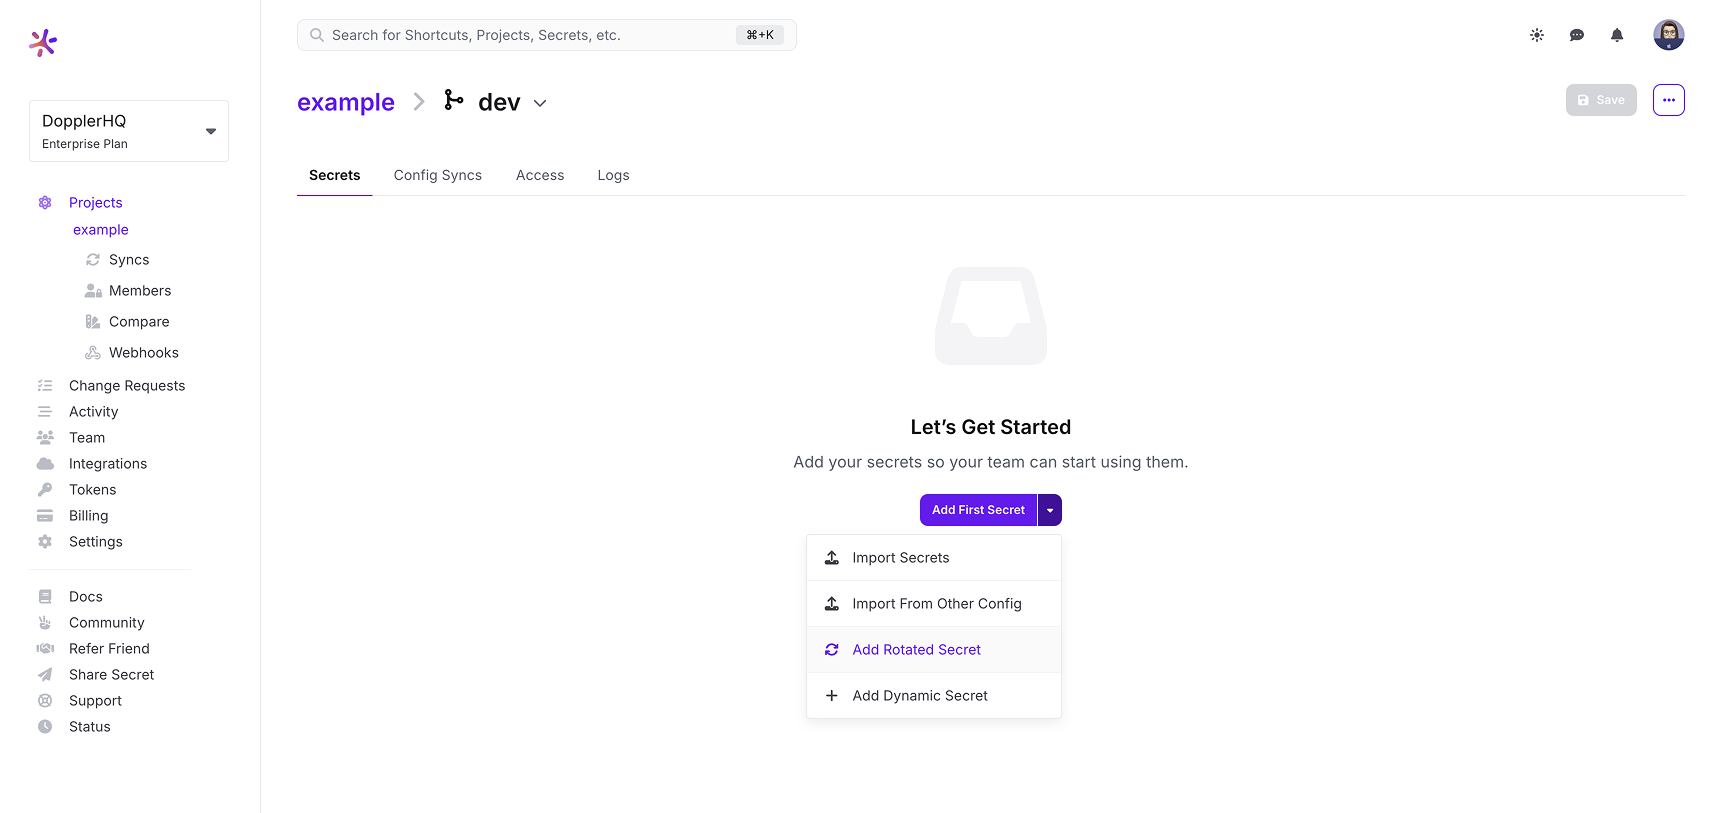Select the example project in sidebar
The width and height of the screenshot is (1712, 813).
pyautogui.click(x=101, y=230)
